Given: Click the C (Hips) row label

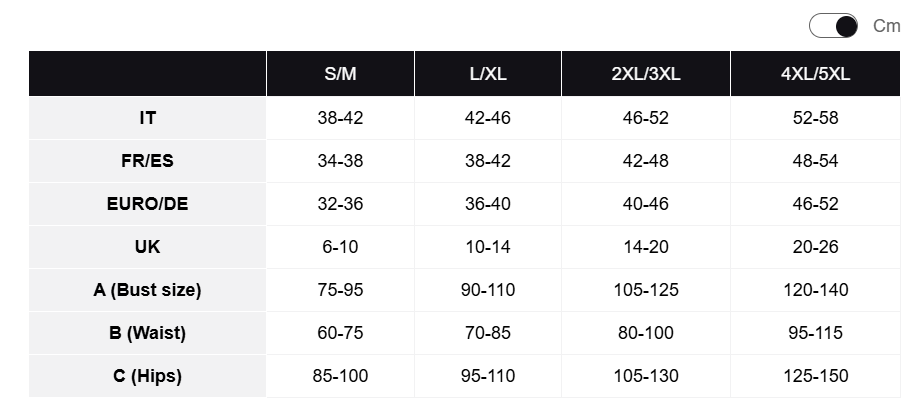Looking at the screenshot, I should point(147,376).
